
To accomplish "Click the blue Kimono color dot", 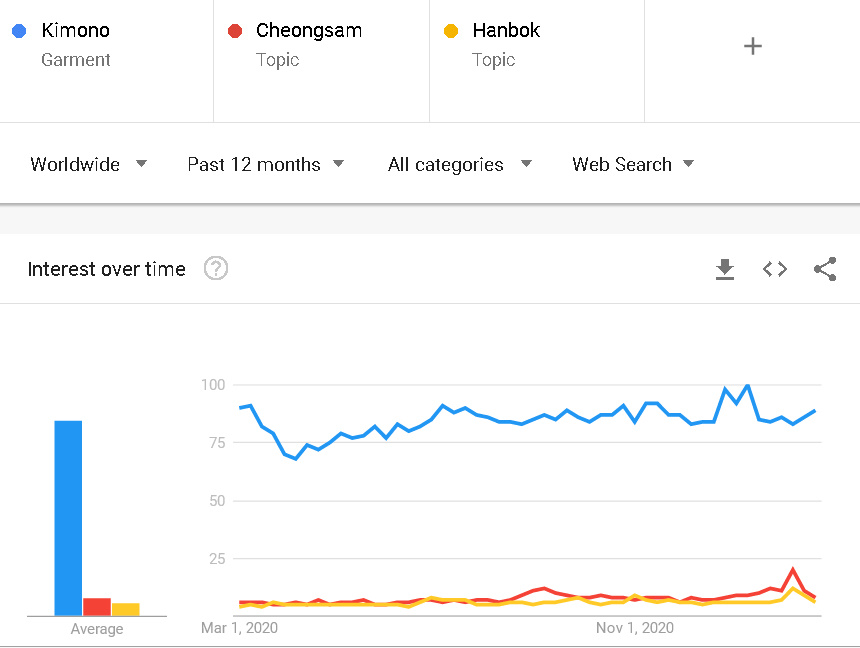I will [19, 31].
